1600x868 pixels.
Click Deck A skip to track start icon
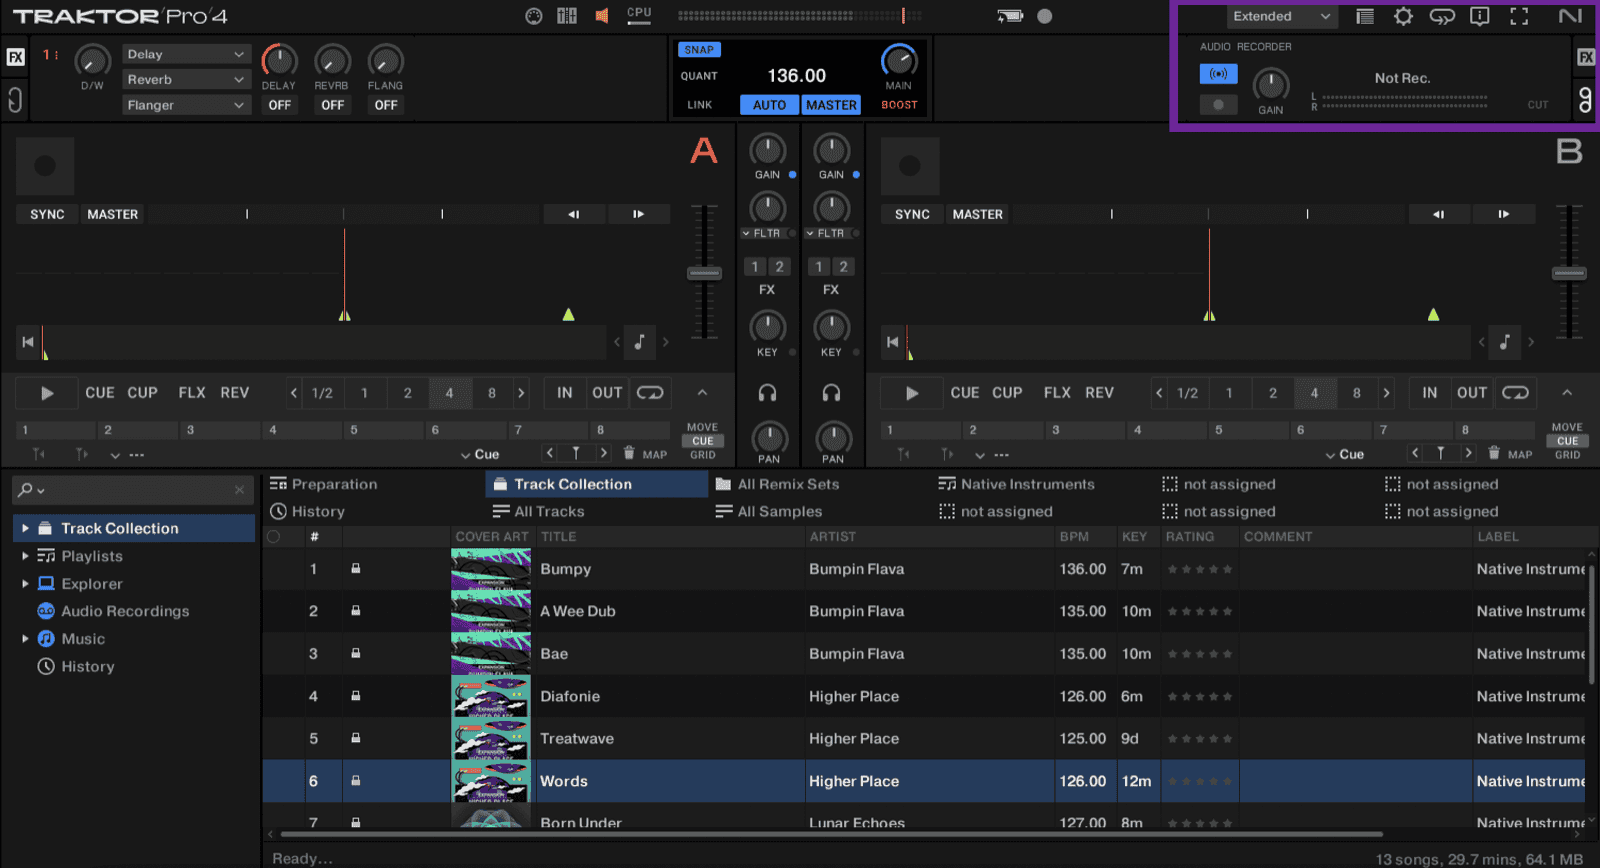tap(28, 342)
